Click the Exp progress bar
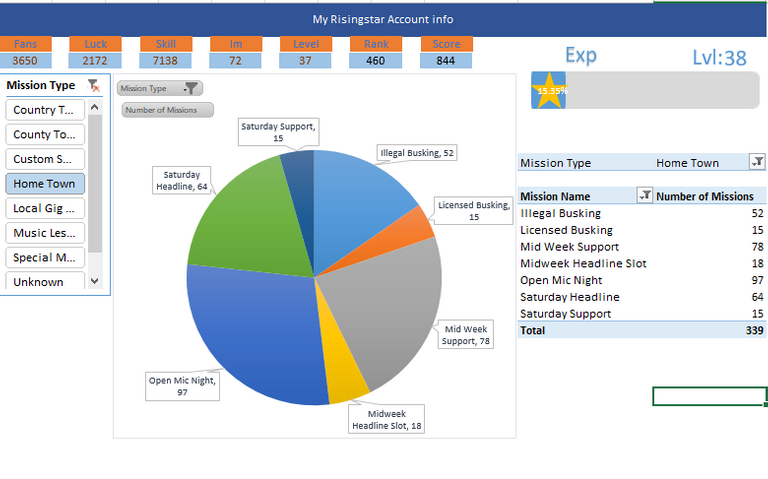The width and height of the screenshot is (768, 479). tap(646, 90)
